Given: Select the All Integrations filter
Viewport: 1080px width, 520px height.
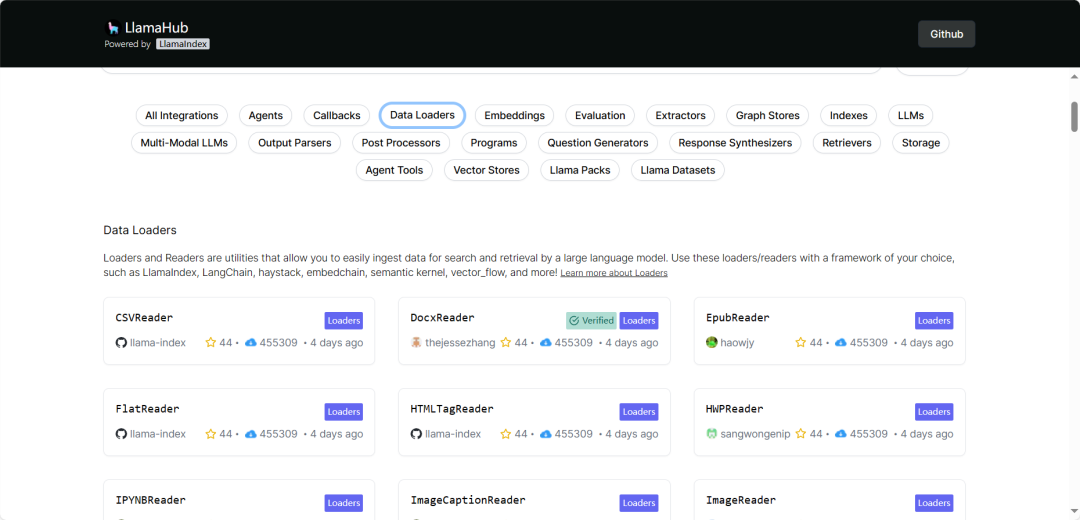Looking at the screenshot, I should point(182,115).
